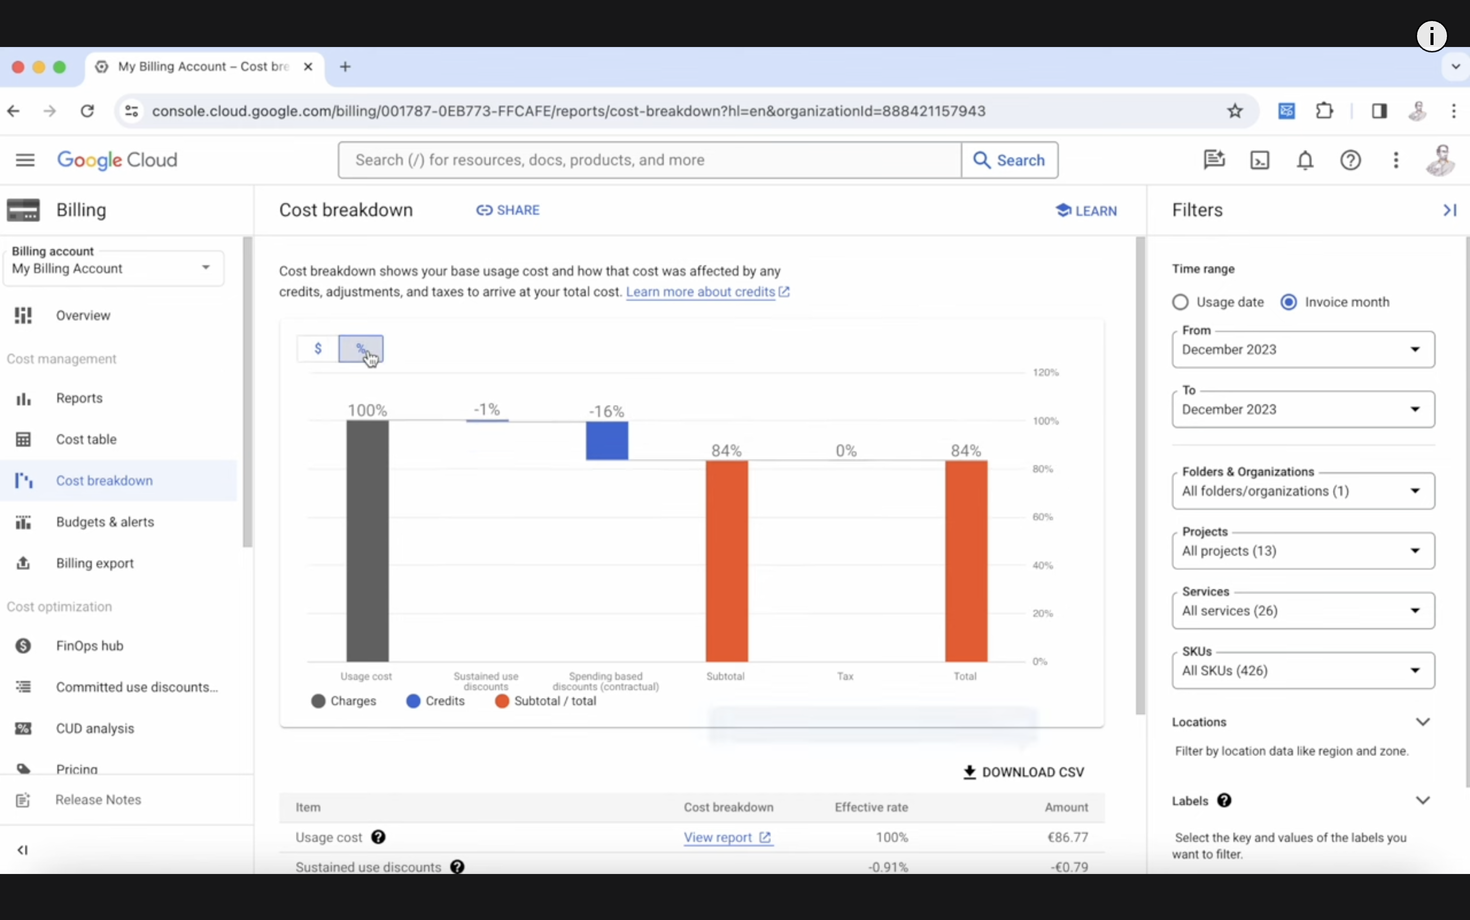Open a new browser tab

(345, 67)
